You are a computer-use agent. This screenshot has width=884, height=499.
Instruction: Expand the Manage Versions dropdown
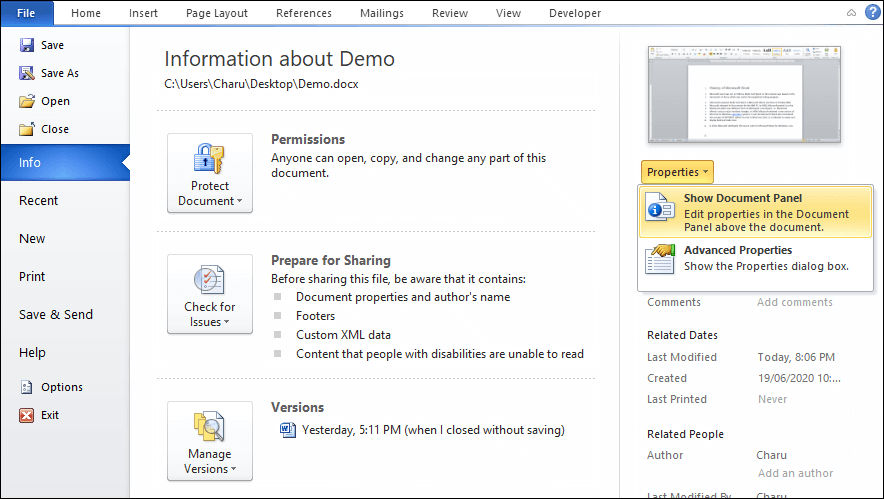(210, 441)
